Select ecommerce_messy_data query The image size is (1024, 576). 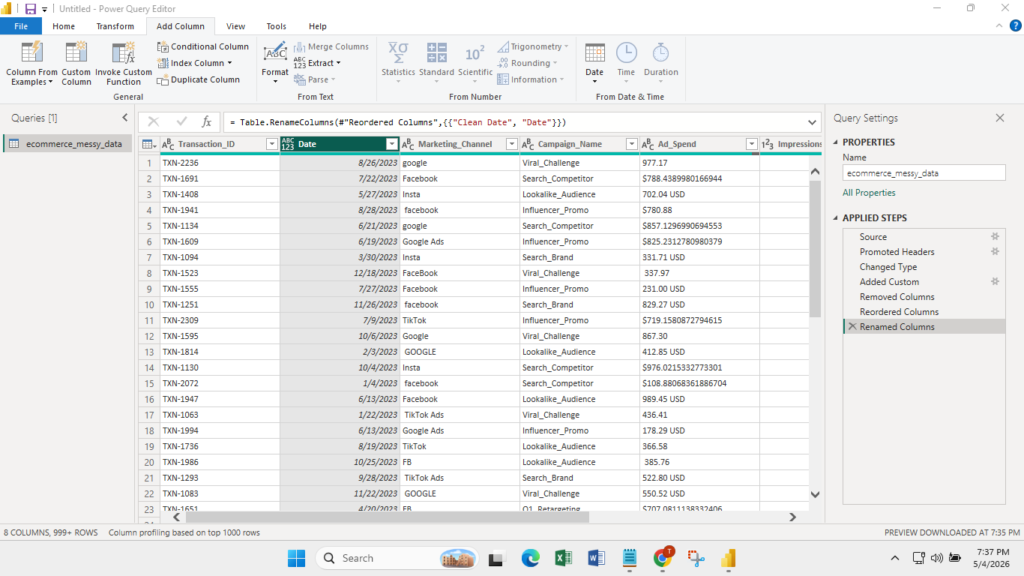pyautogui.click(x=68, y=144)
